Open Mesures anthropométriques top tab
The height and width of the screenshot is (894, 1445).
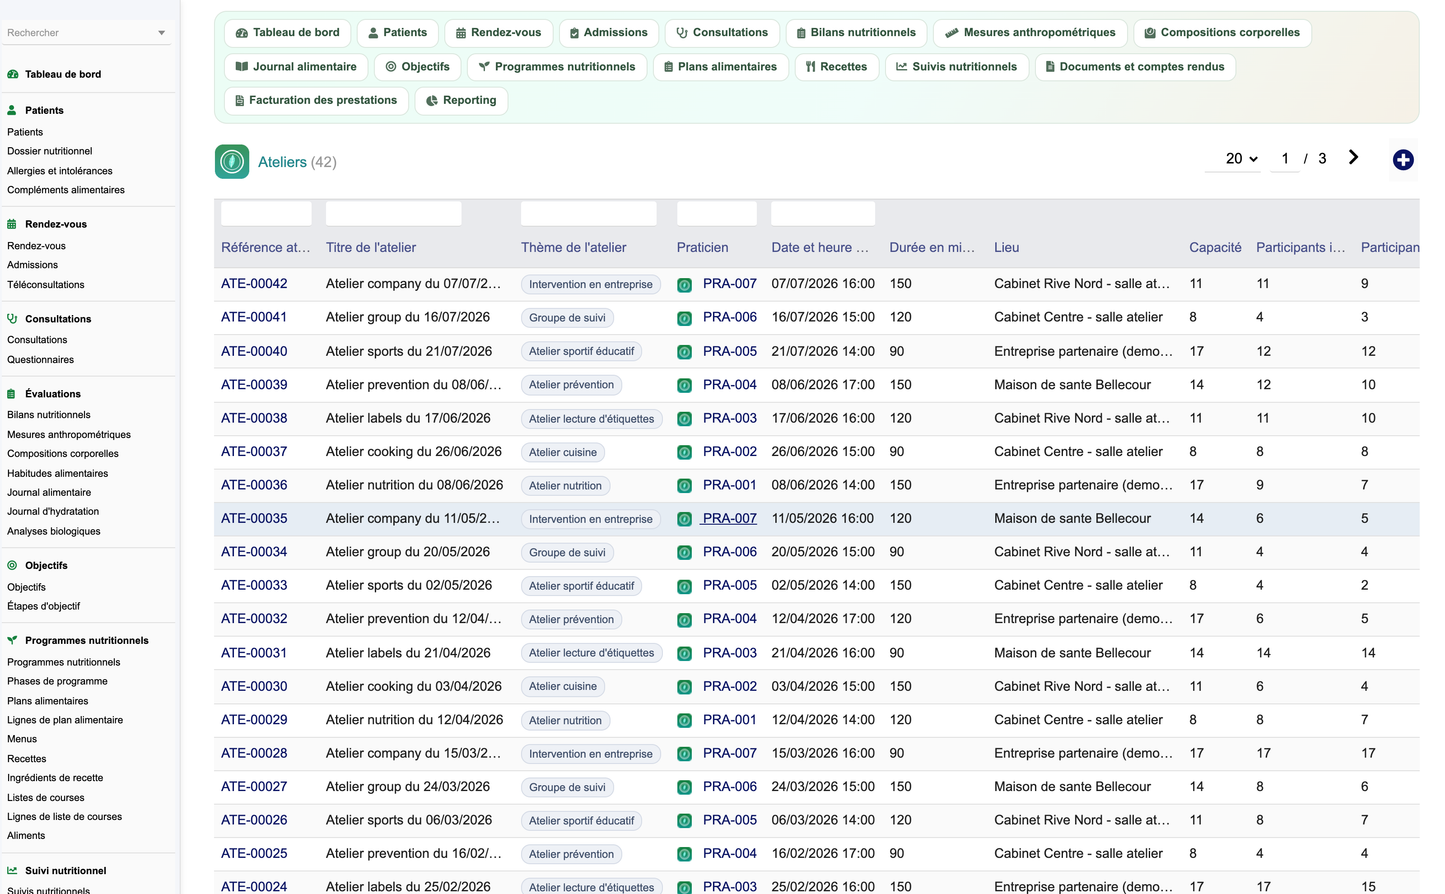(1030, 33)
